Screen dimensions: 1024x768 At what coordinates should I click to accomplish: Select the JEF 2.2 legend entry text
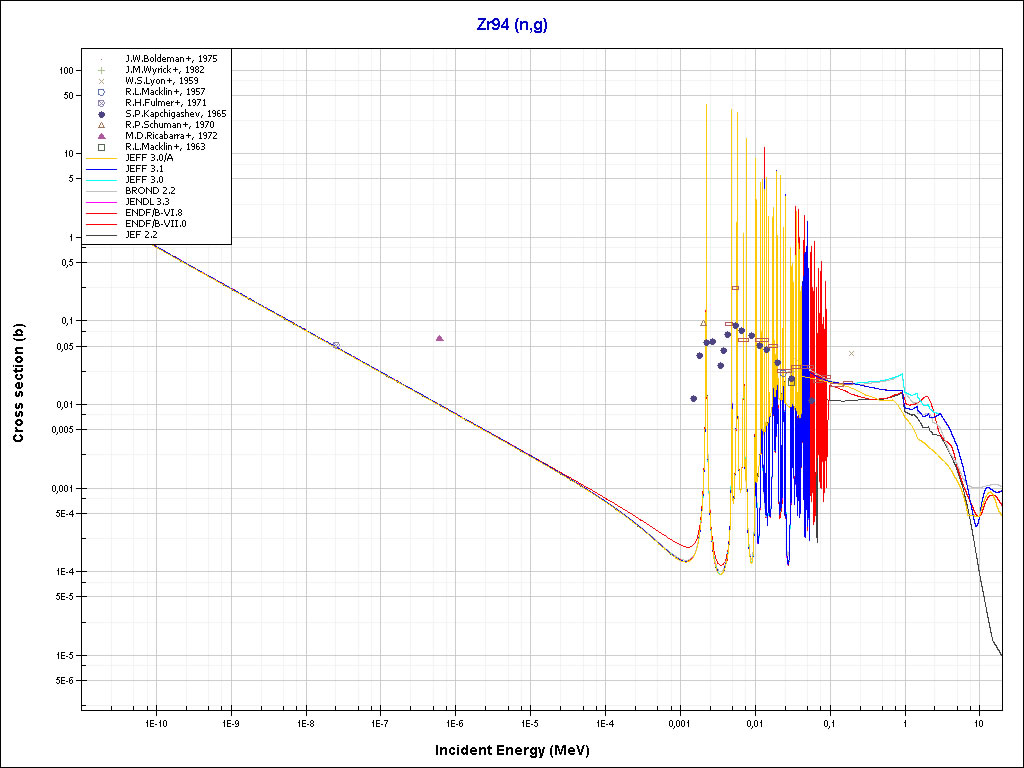click(x=144, y=235)
